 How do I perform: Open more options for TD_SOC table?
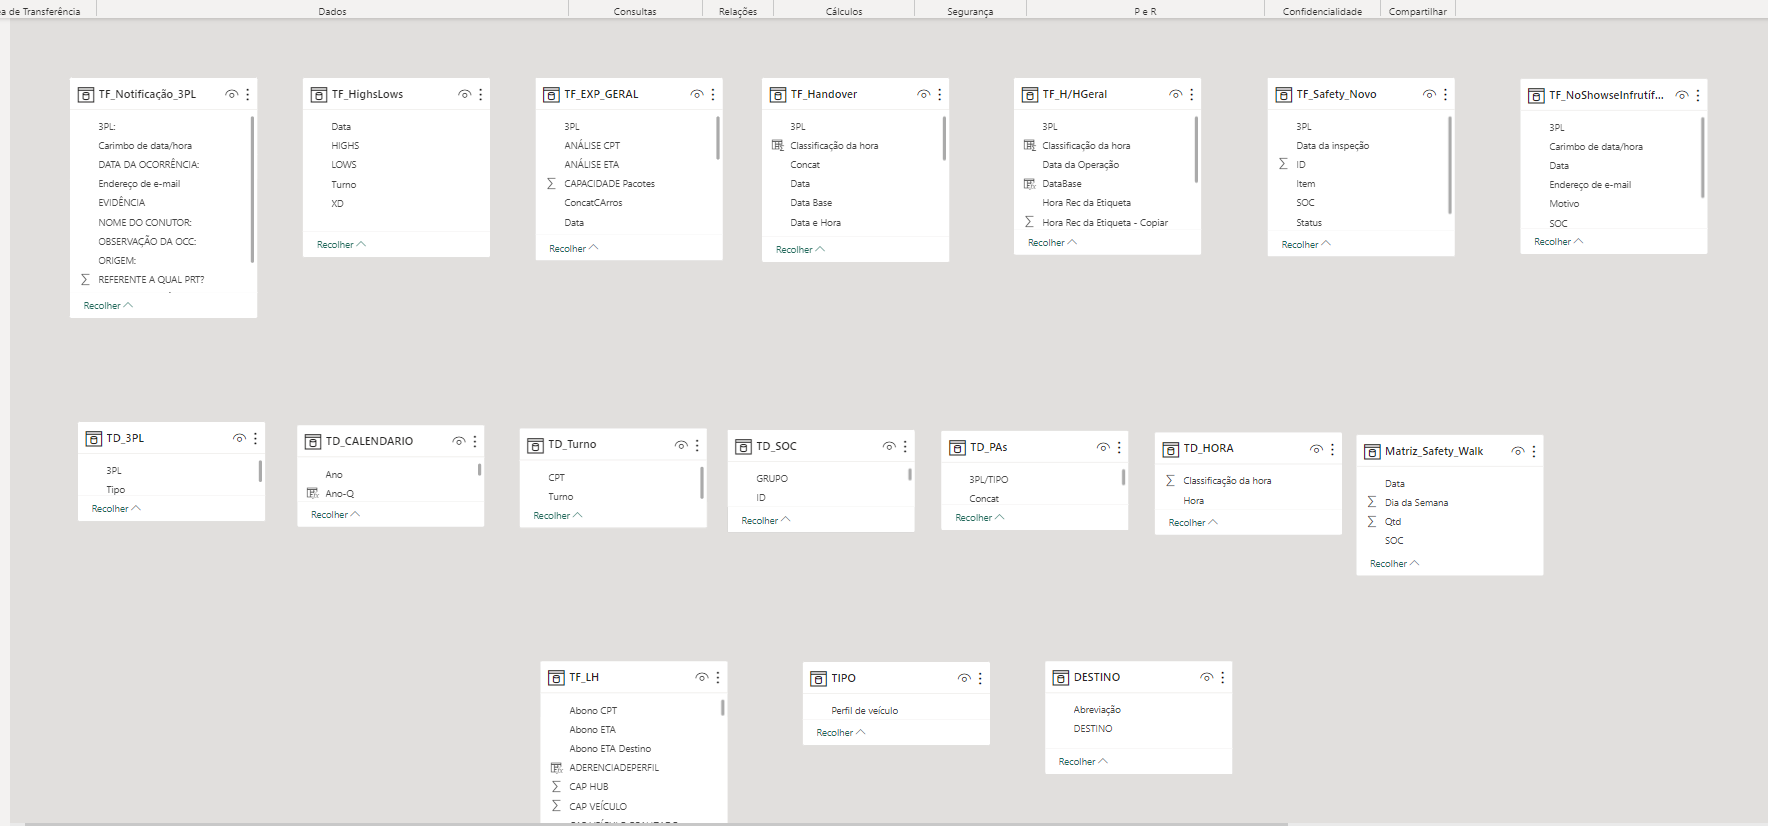tap(904, 446)
